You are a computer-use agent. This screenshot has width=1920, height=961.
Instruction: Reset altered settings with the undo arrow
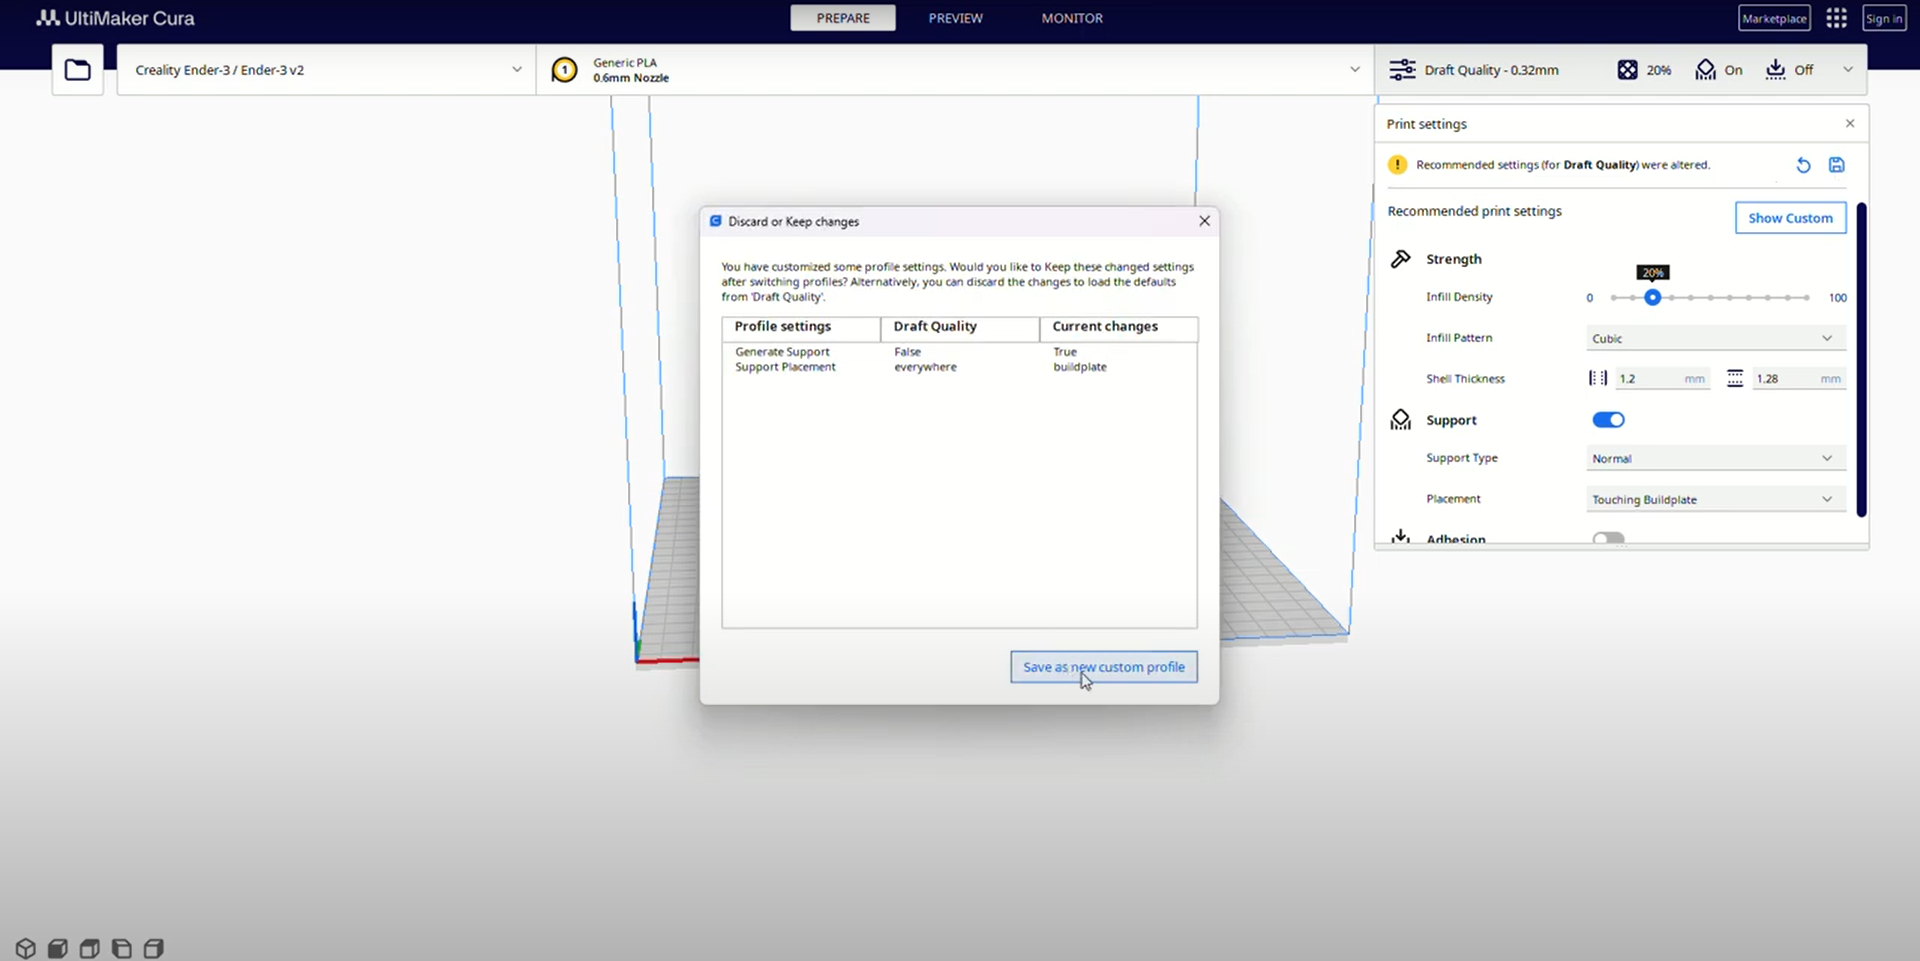tap(1803, 165)
